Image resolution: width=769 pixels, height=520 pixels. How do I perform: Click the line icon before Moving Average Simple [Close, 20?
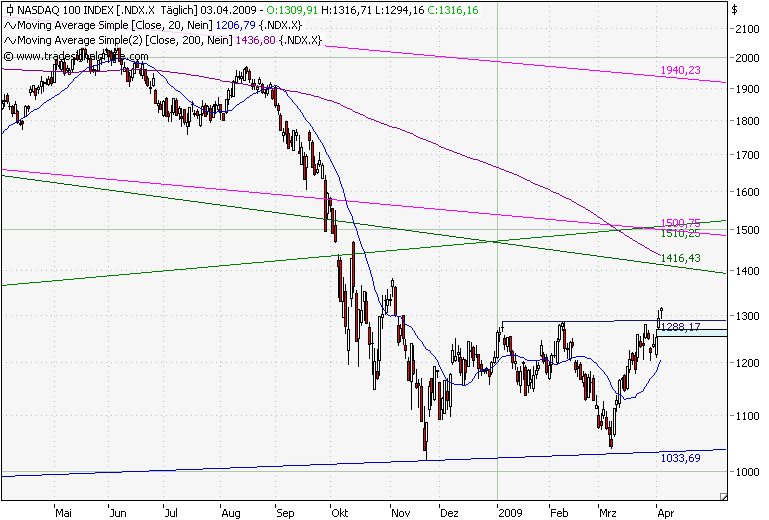click(10, 25)
